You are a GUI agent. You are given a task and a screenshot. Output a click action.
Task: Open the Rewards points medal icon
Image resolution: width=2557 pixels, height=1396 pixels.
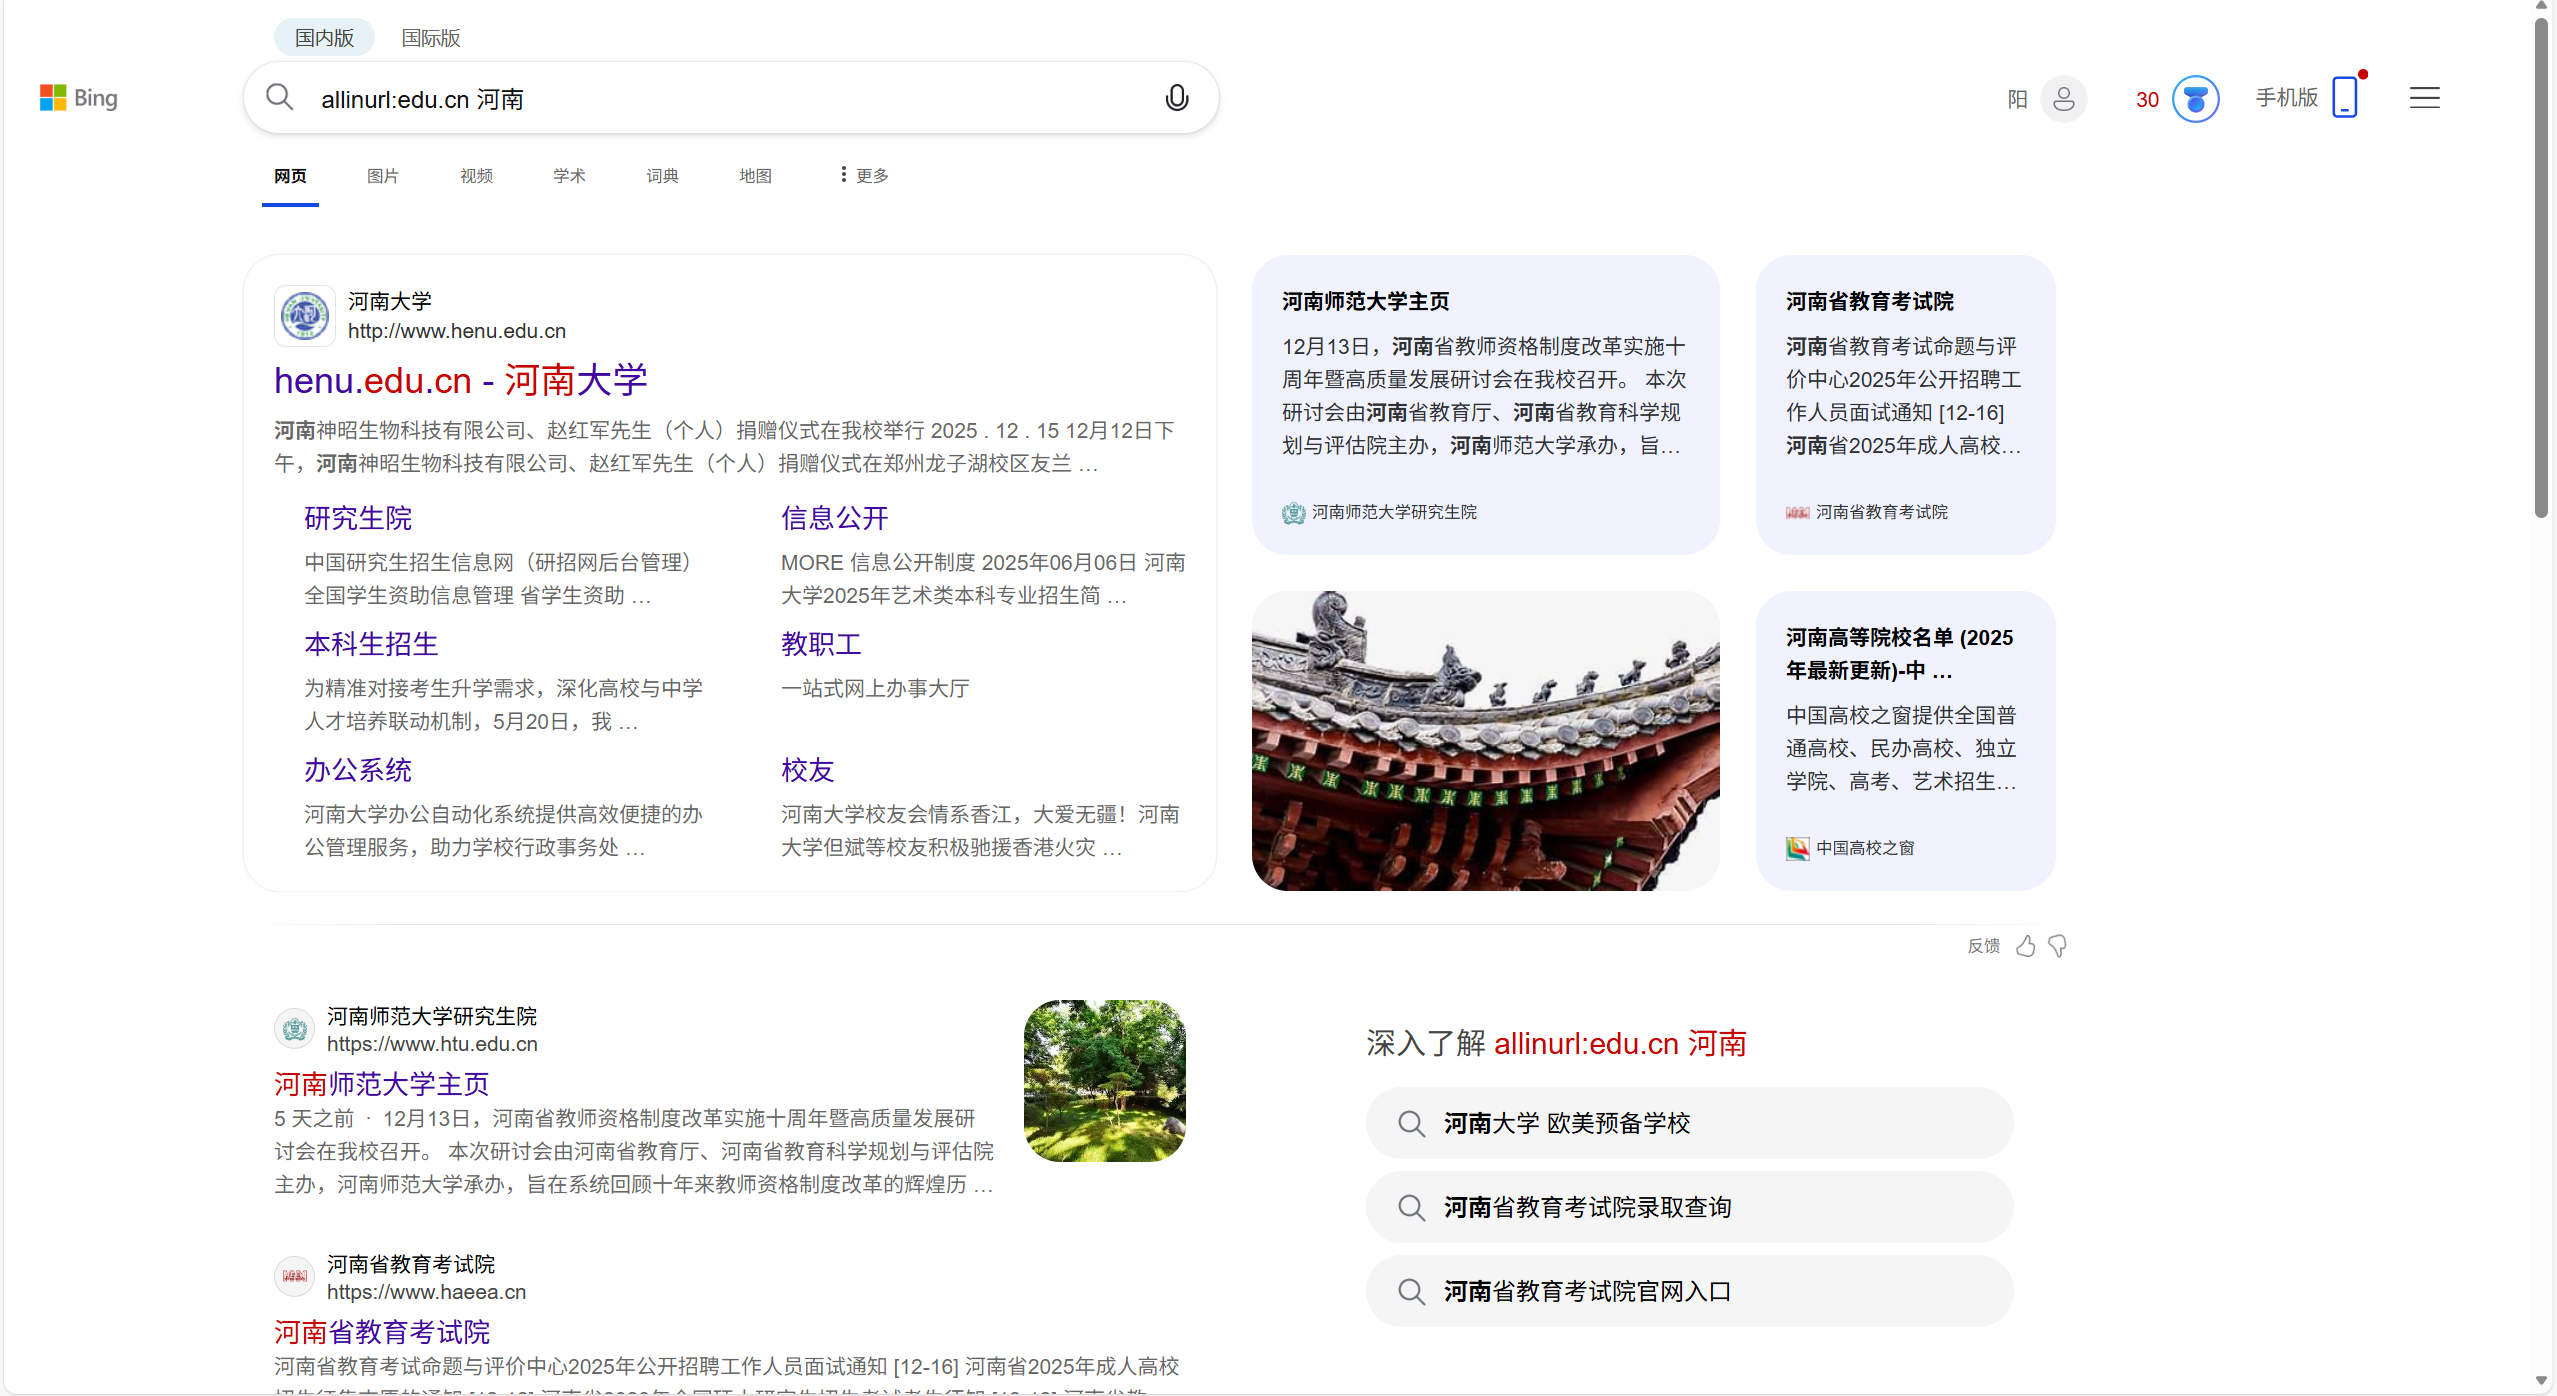click(2195, 99)
